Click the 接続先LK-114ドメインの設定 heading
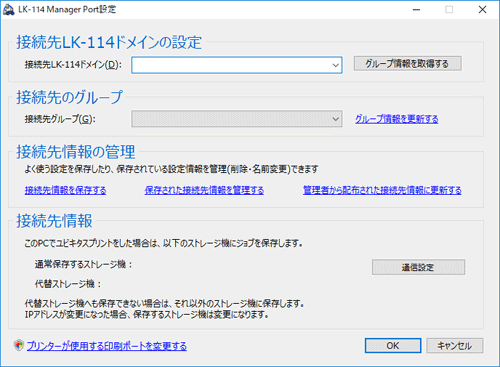The height and width of the screenshot is (367, 500). pos(109,42)
